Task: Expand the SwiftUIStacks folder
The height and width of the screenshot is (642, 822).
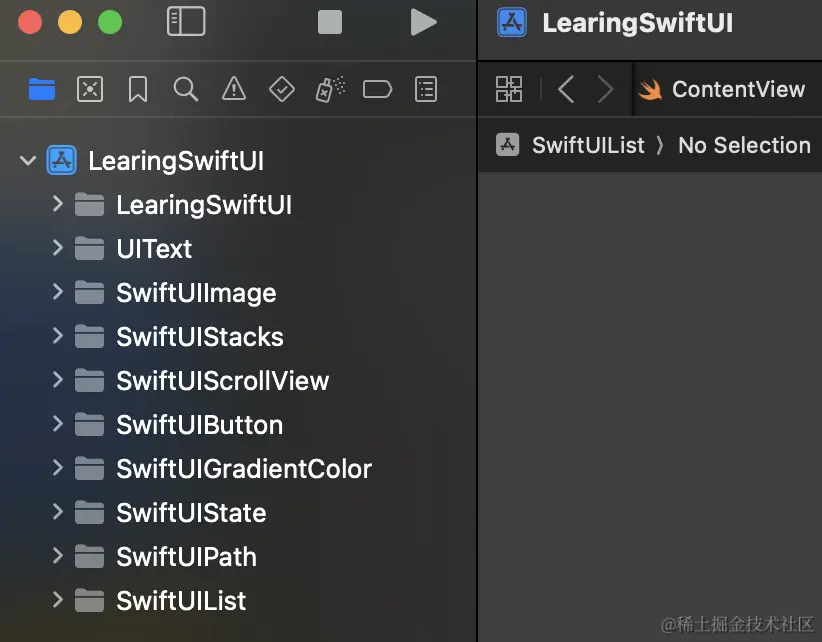Action: (58, 335)
